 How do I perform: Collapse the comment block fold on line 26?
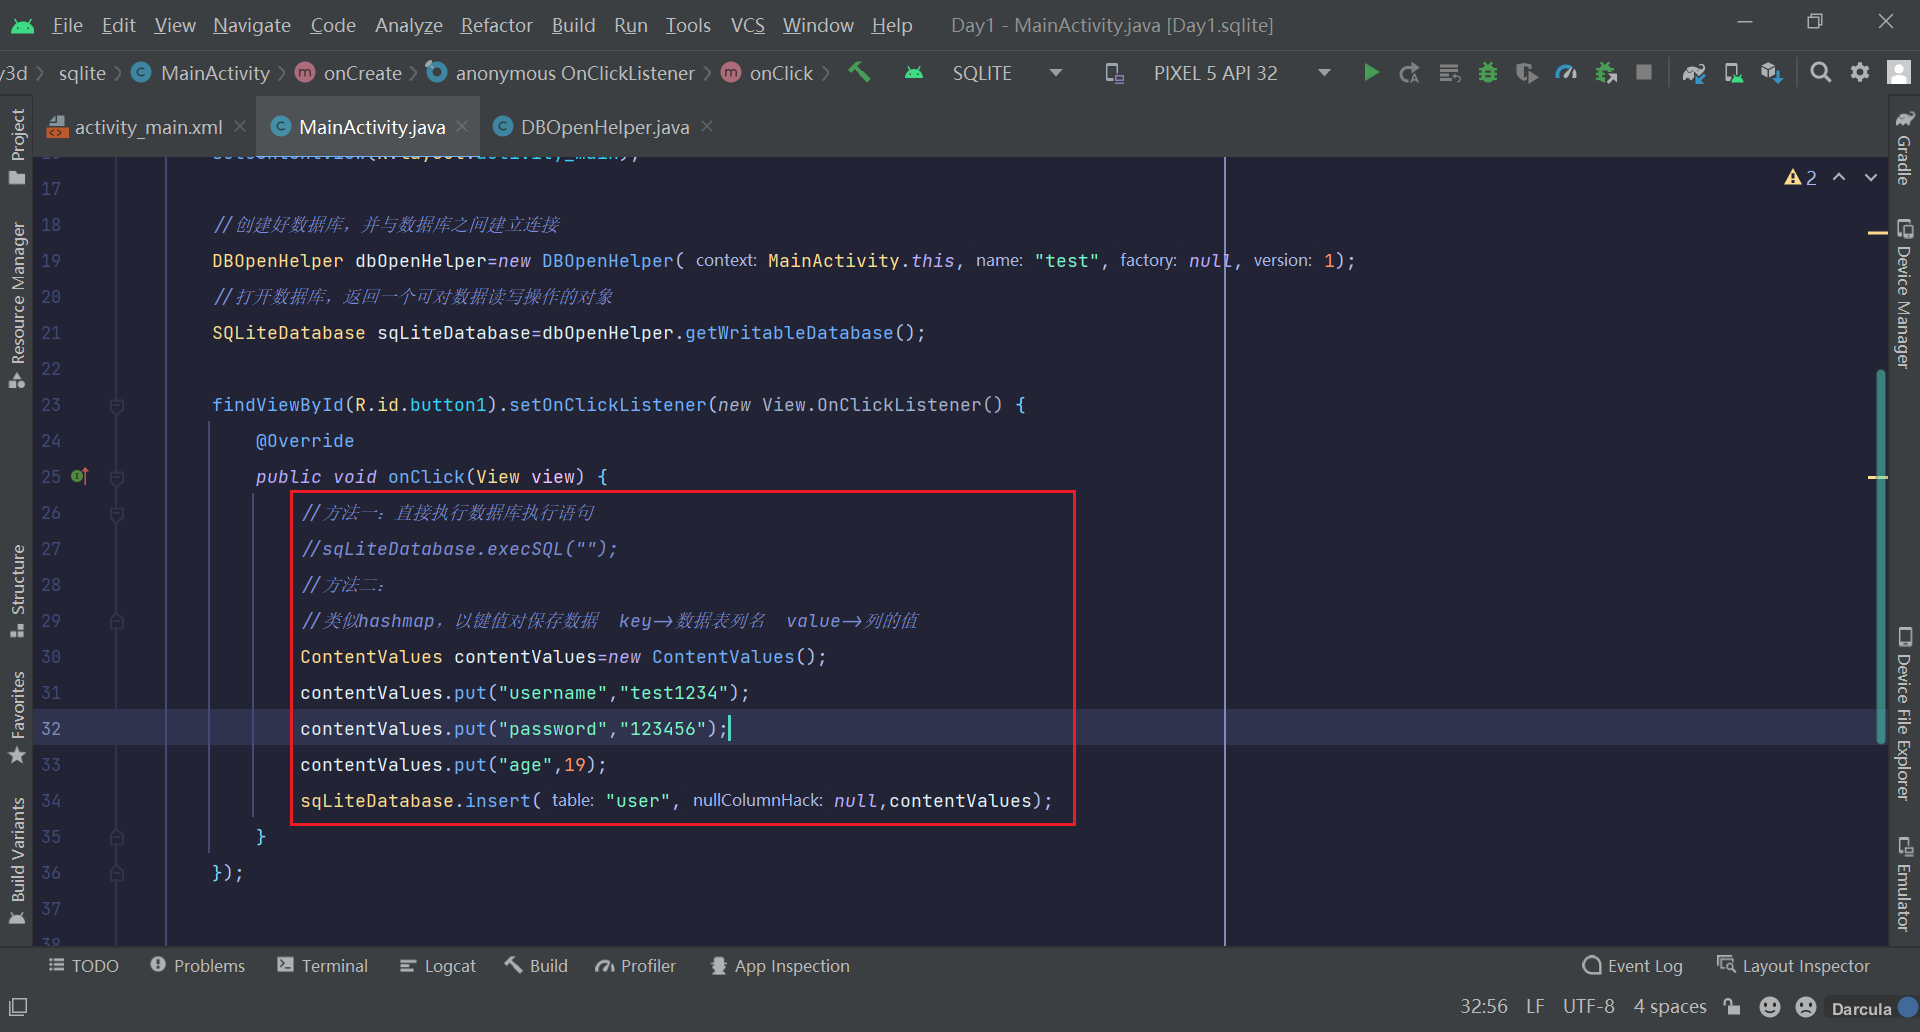coord(117,513)
